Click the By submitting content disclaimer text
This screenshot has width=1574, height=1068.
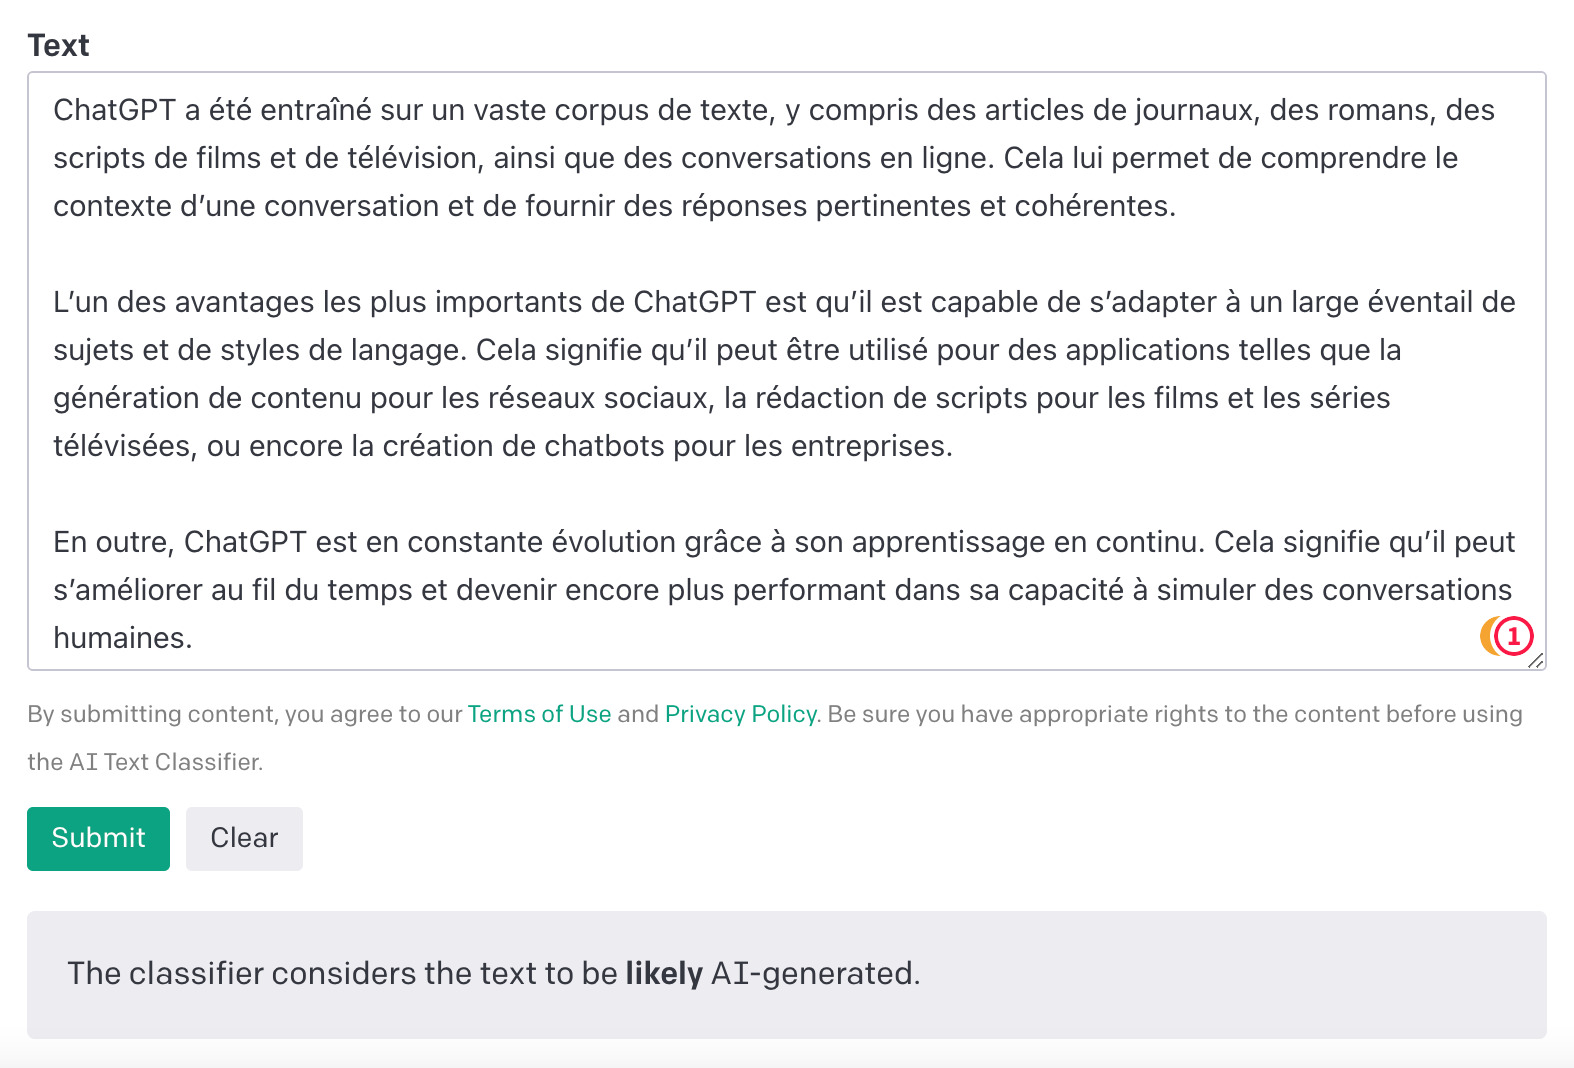pos(775,738)
